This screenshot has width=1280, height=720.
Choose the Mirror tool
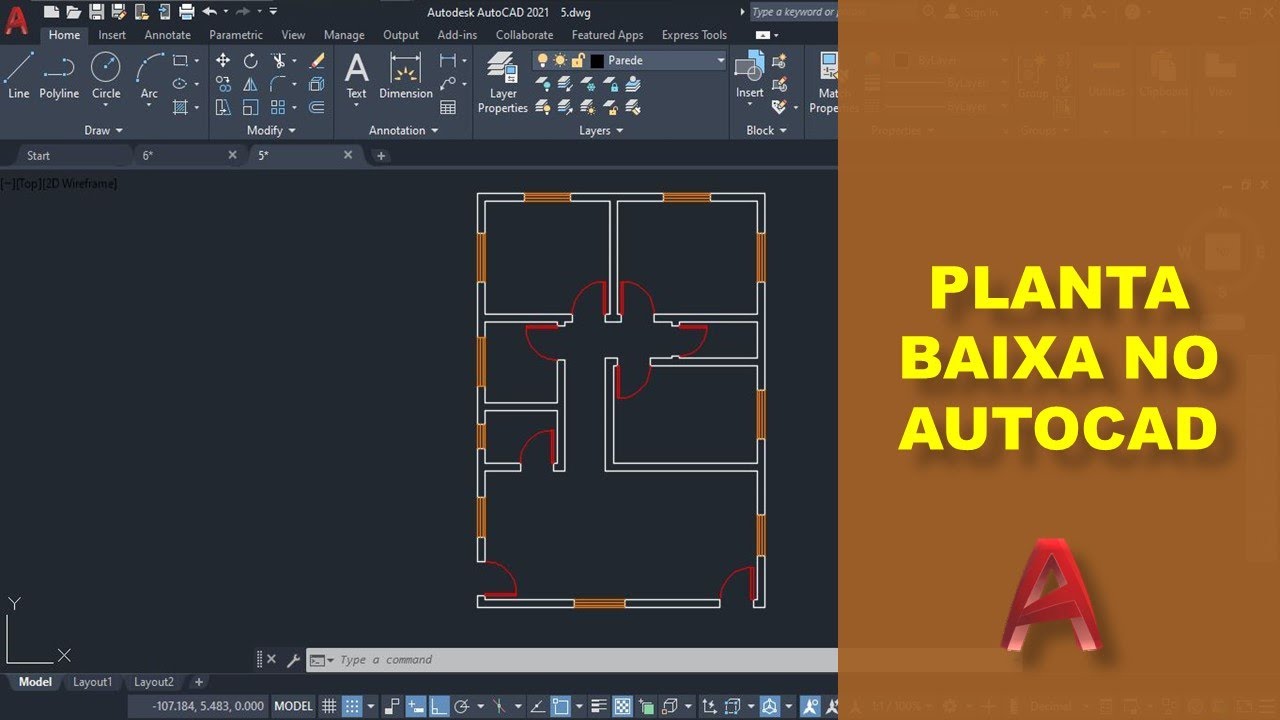(250, 84)
